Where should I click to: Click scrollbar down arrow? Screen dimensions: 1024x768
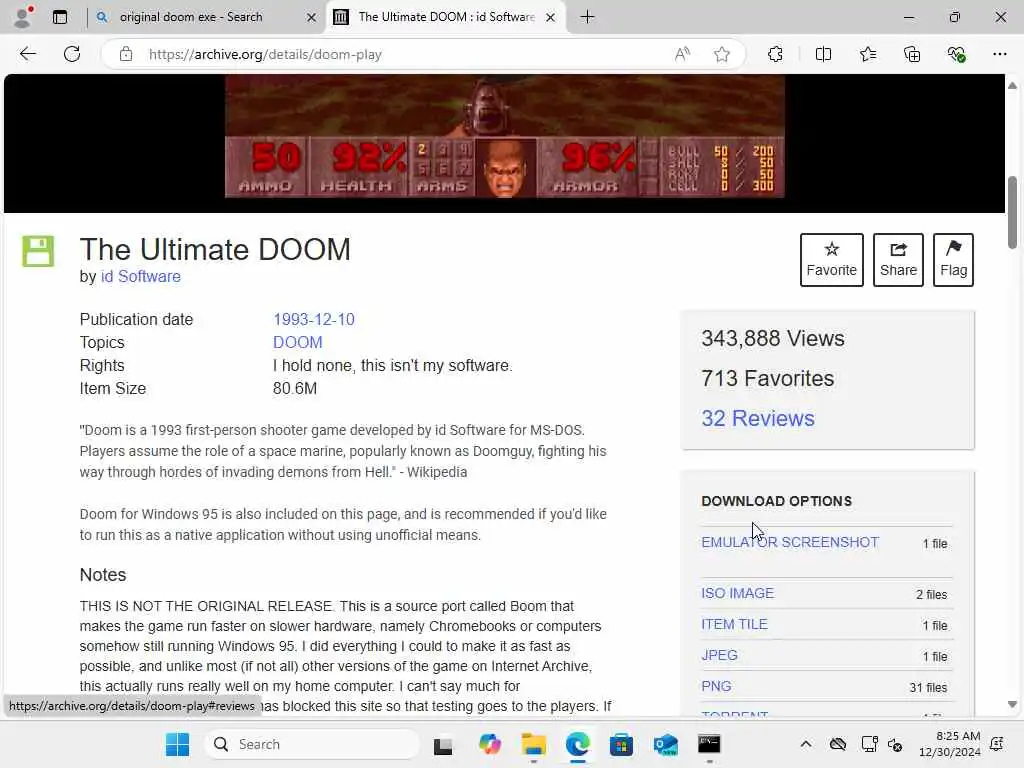point(1012,705)
